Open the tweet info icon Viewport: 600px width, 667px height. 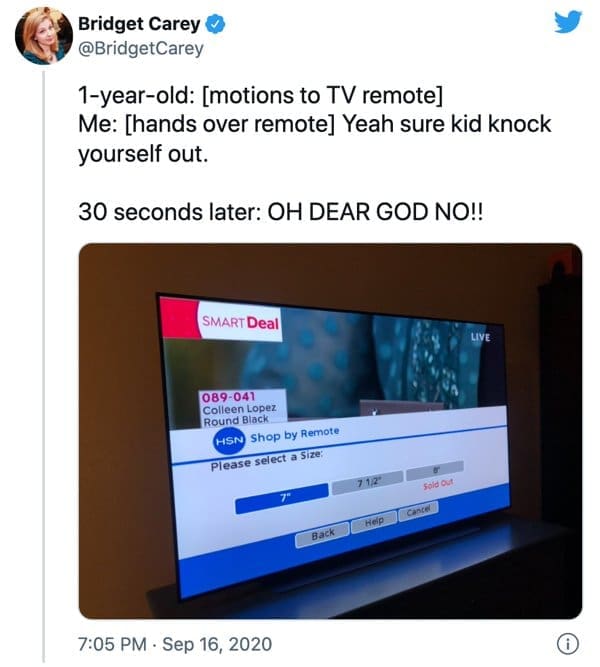click(x=568, y=644)
